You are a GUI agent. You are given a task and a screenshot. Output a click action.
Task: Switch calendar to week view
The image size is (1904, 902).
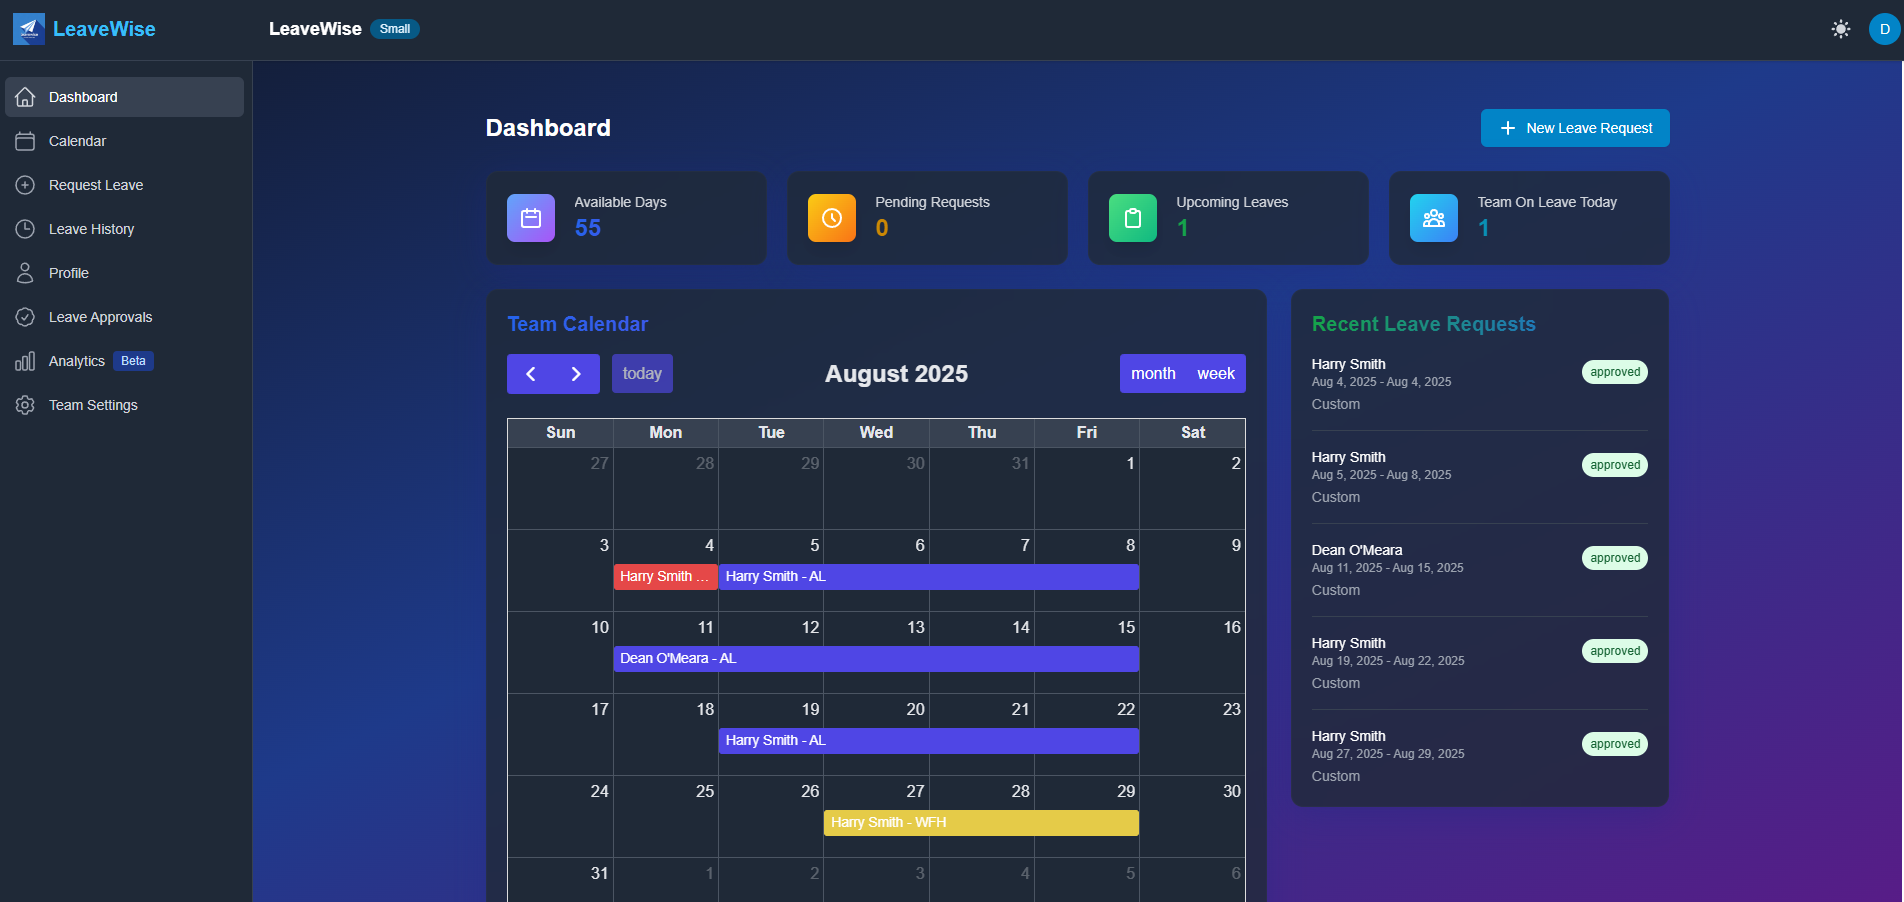coord(1216,374)
